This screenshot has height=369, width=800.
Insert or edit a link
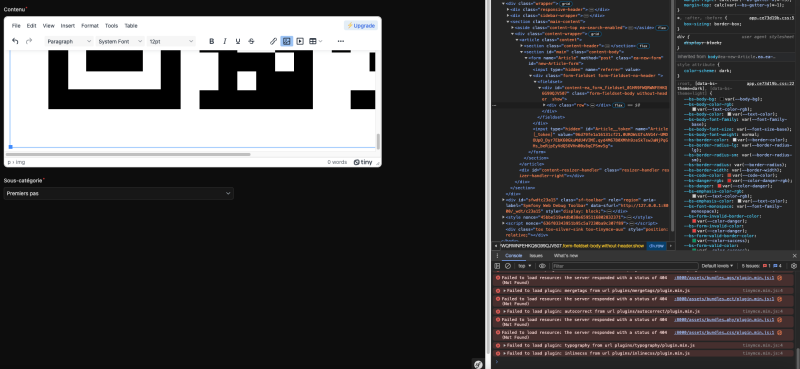[273, 41]
